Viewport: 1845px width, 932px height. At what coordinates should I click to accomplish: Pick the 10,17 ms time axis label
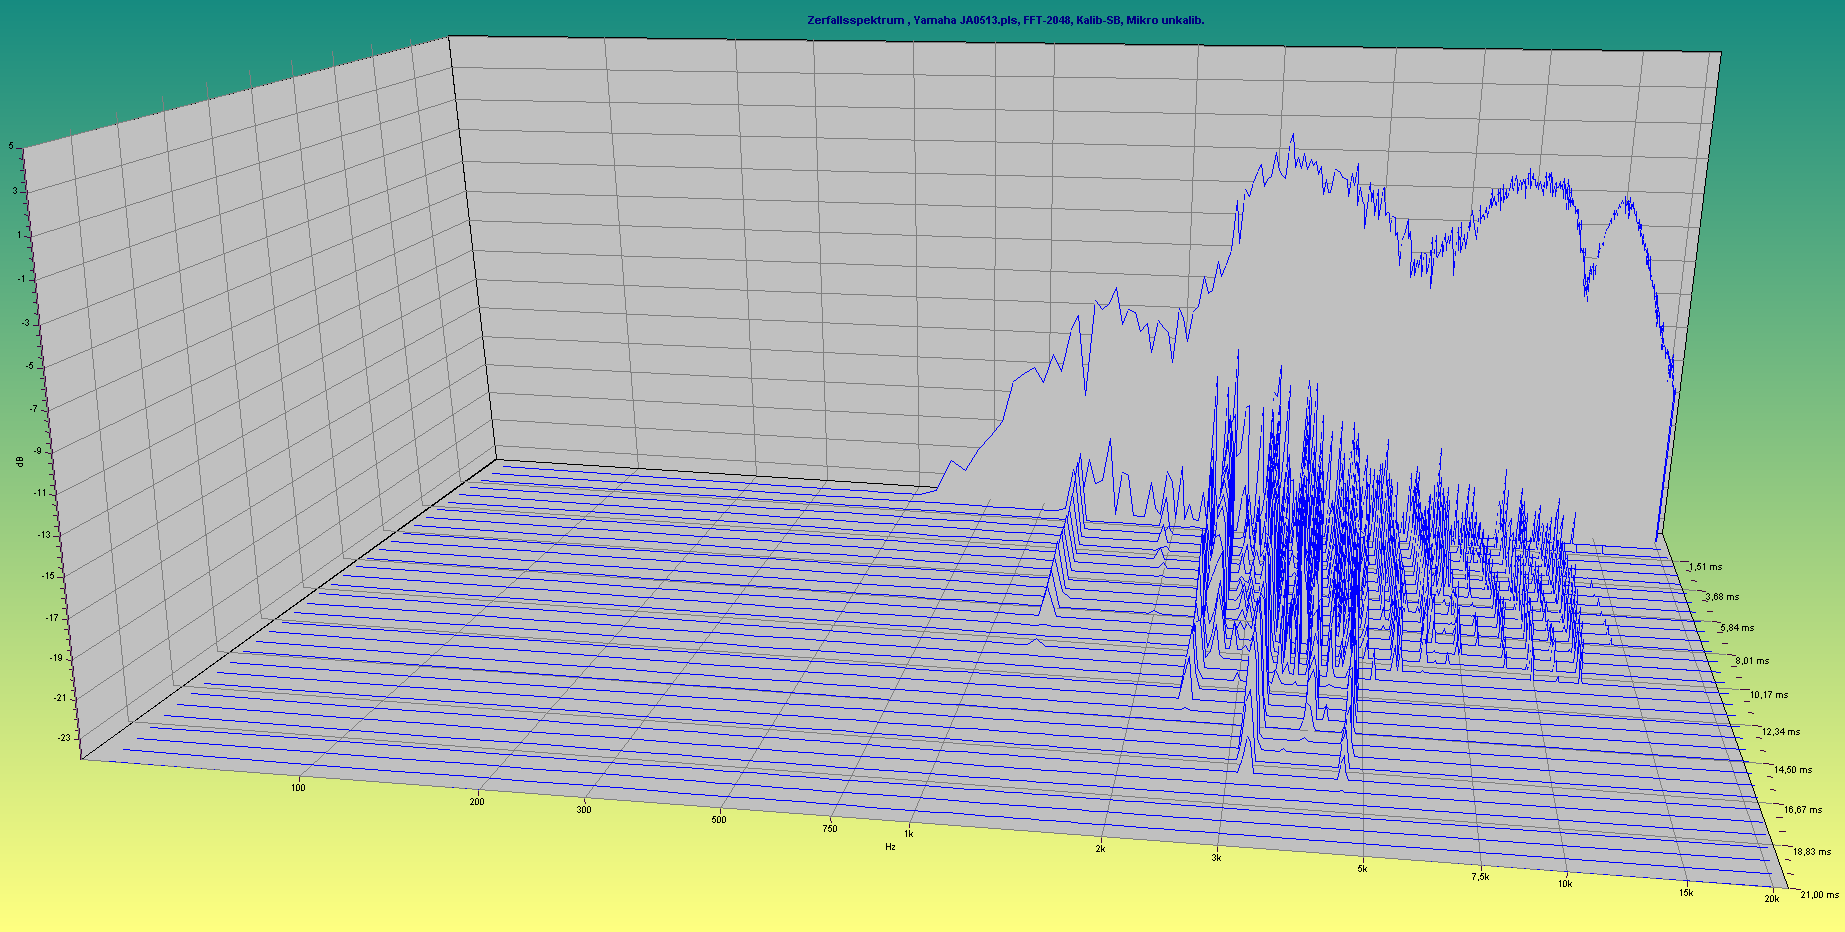[1769, 695]
